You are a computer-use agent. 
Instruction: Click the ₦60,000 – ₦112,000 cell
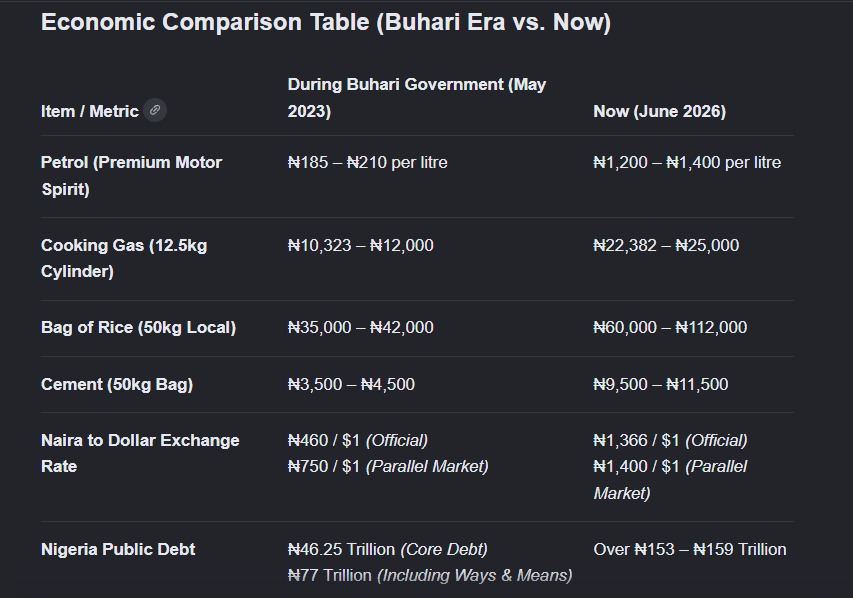coord(670,327)
